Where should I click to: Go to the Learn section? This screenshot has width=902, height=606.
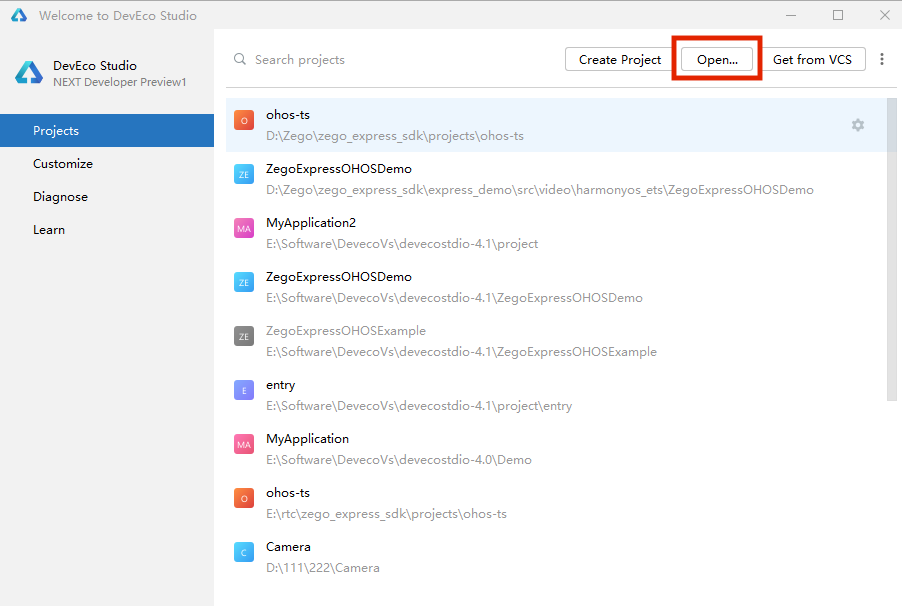coord(49,230)
